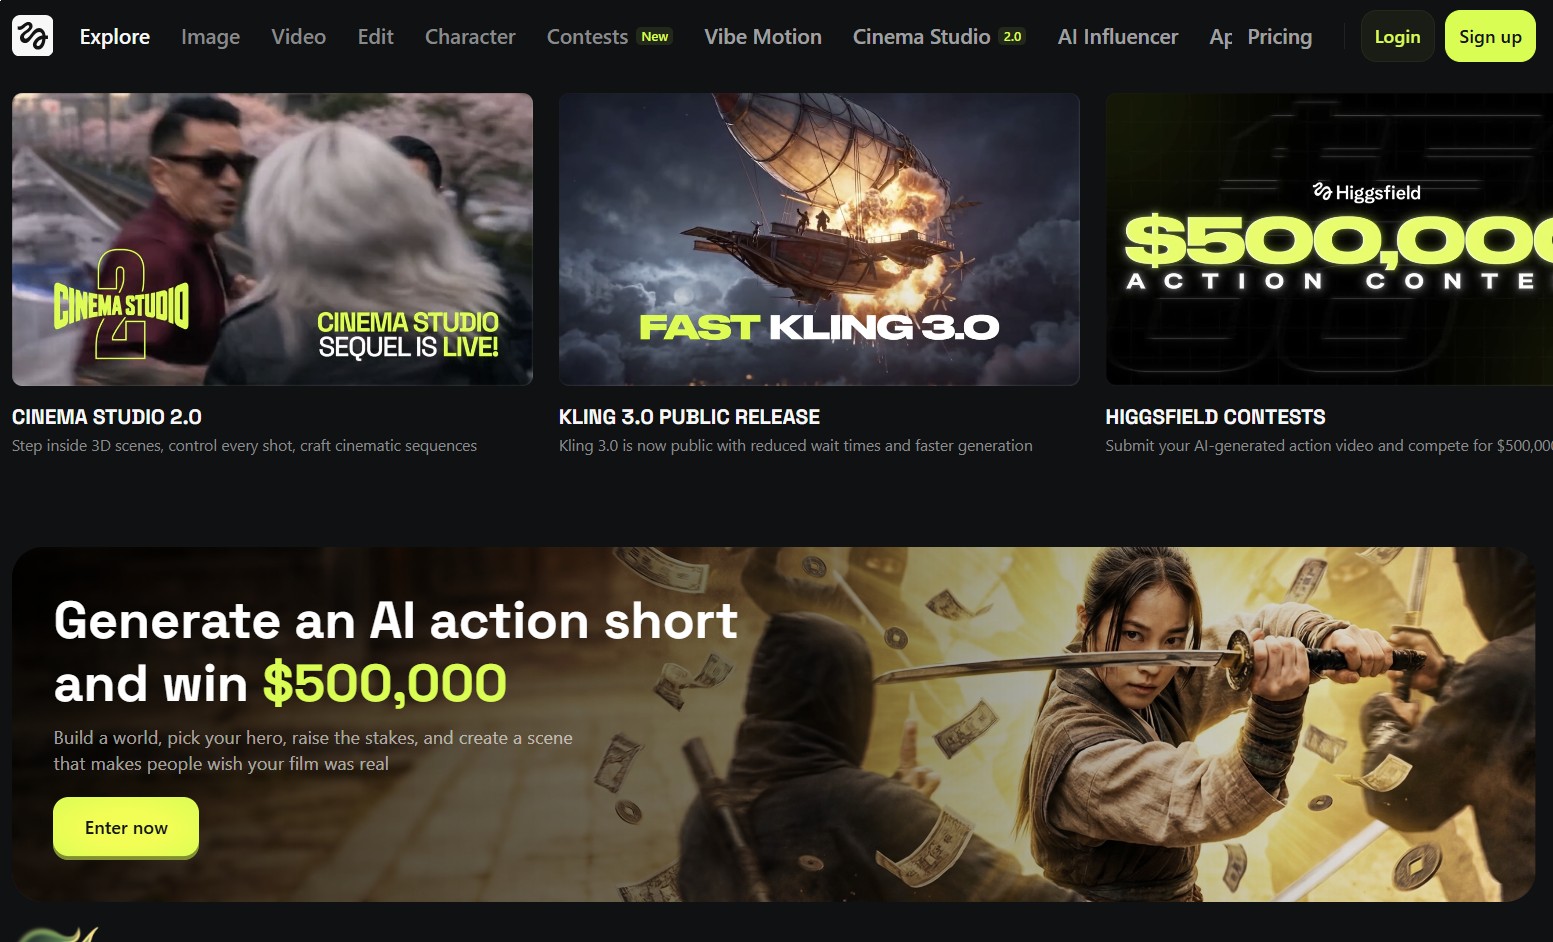Open Contests from the navigation bar

(x=587, y=37)
